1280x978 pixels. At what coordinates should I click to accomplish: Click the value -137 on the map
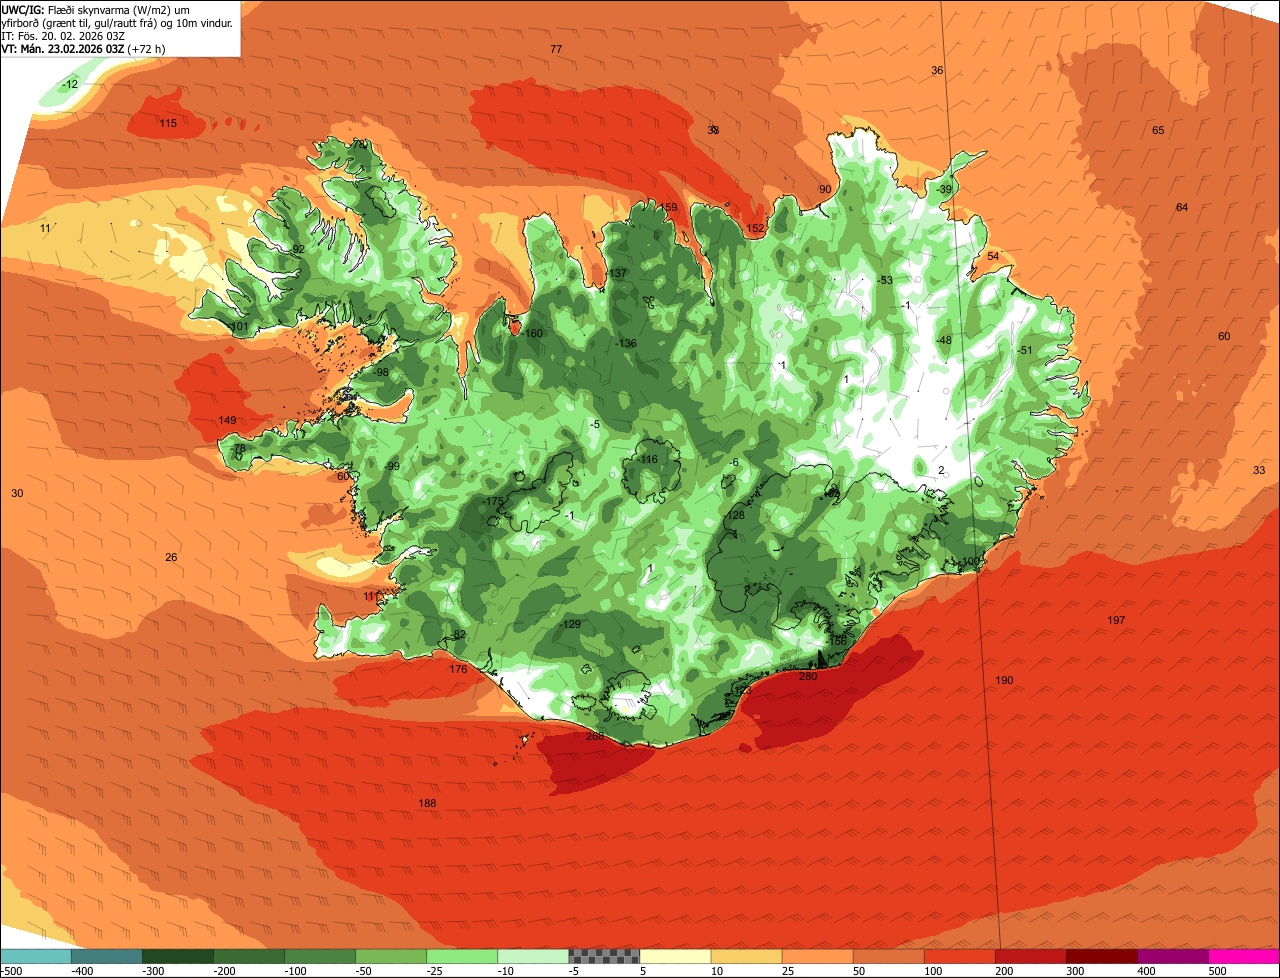pyautogui.click(x=617, y=274)
